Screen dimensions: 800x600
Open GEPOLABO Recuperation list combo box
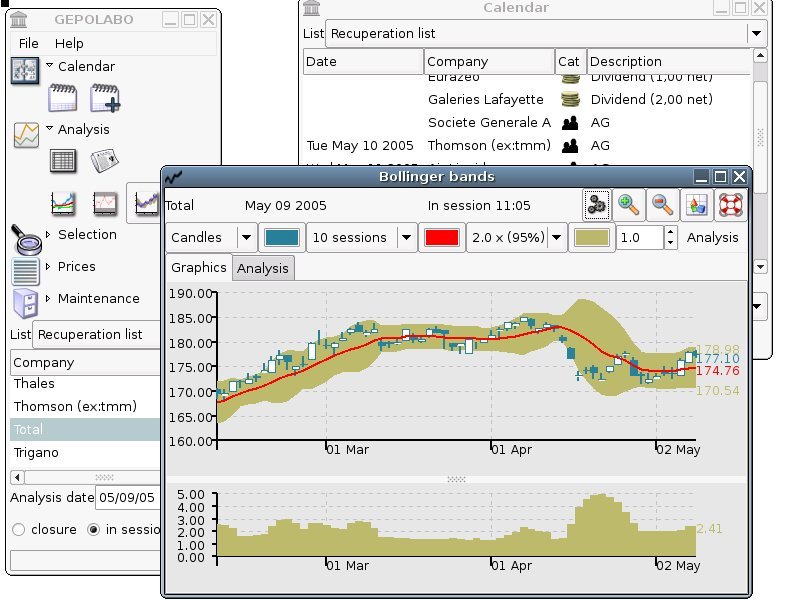[97, 335]
